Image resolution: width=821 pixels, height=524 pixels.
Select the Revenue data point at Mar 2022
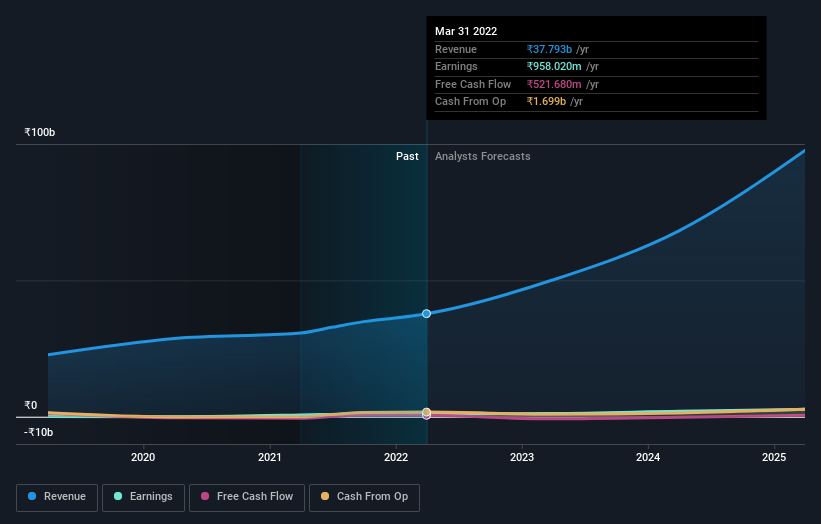[426, 314]
